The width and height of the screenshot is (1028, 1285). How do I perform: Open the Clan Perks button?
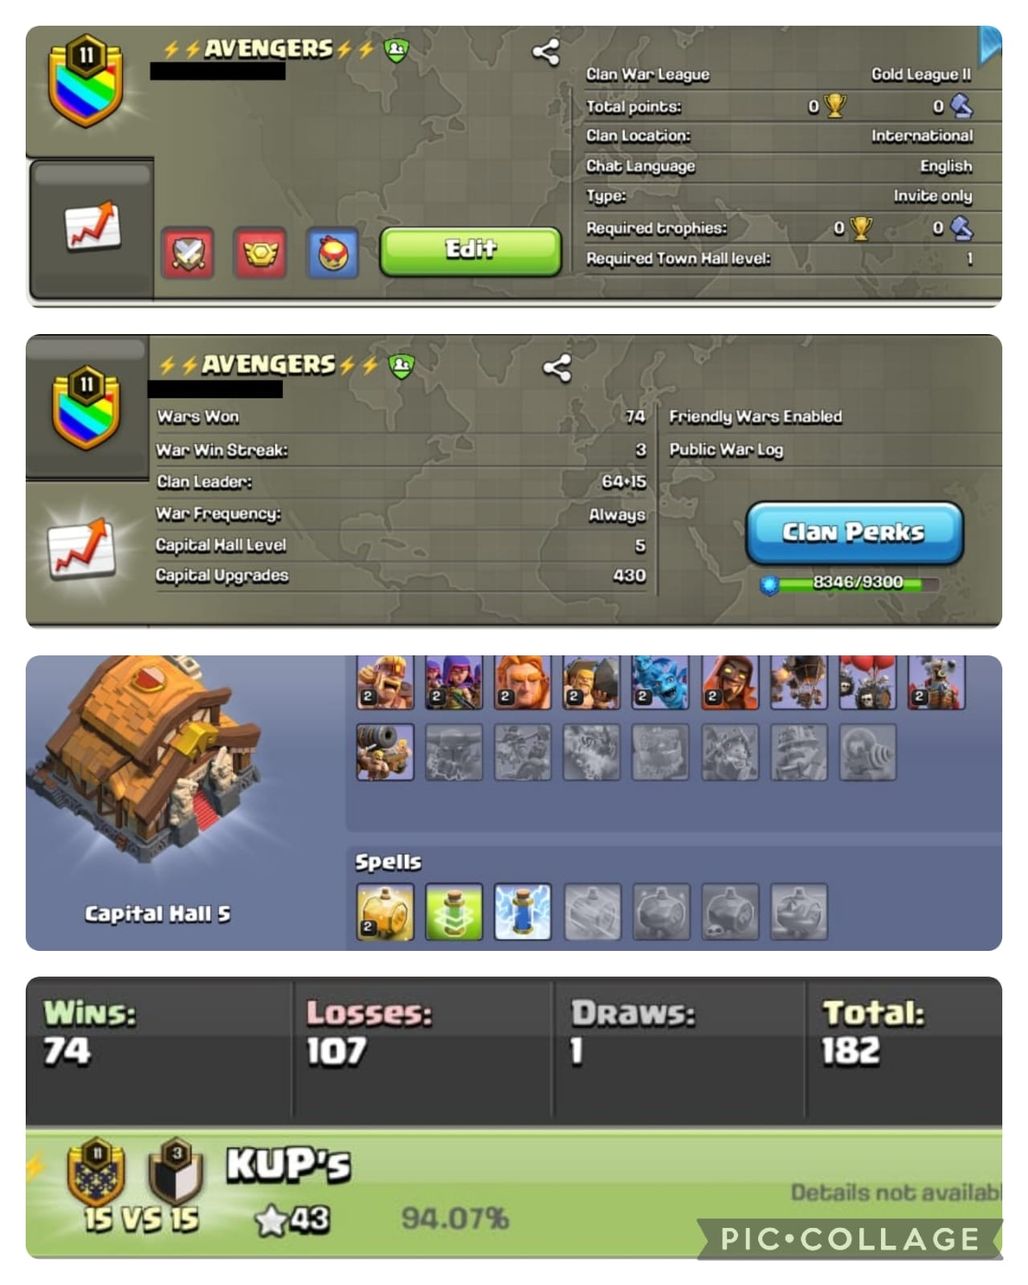855,533
